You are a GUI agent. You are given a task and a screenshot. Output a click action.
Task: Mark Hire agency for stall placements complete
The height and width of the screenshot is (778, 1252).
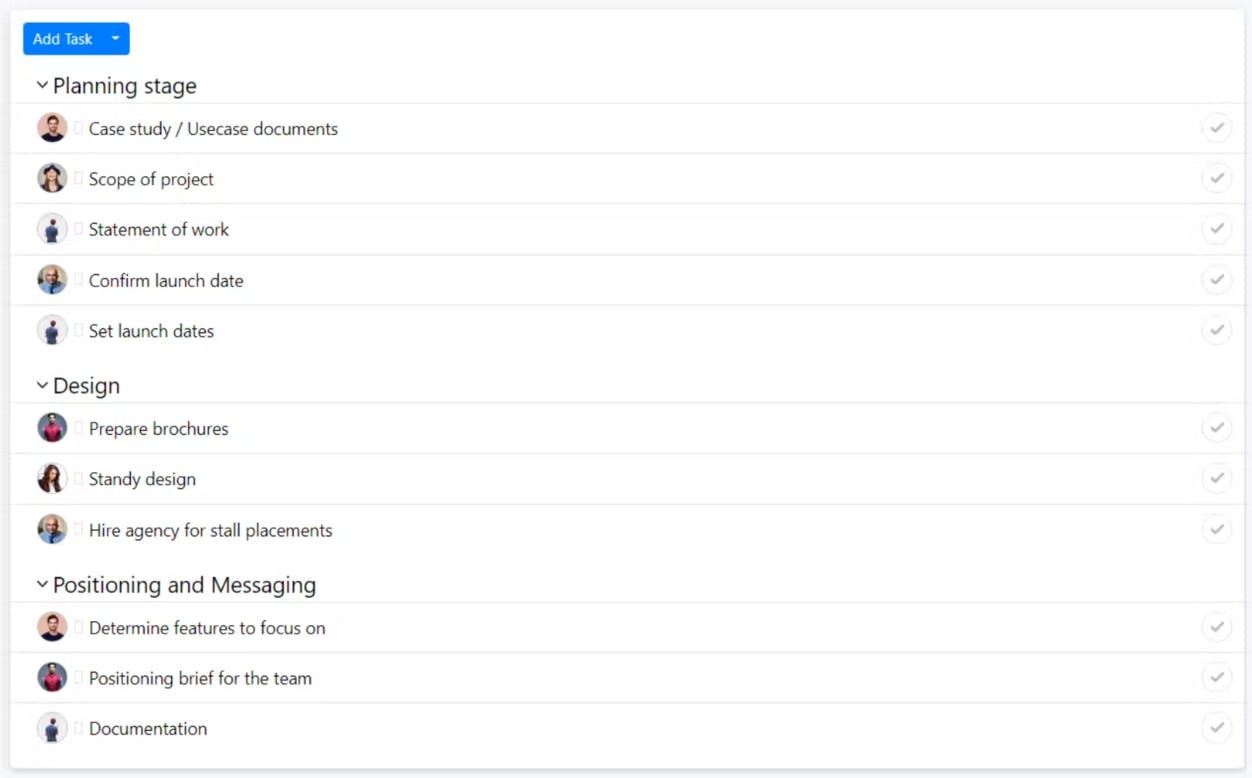pos(1216,529)
